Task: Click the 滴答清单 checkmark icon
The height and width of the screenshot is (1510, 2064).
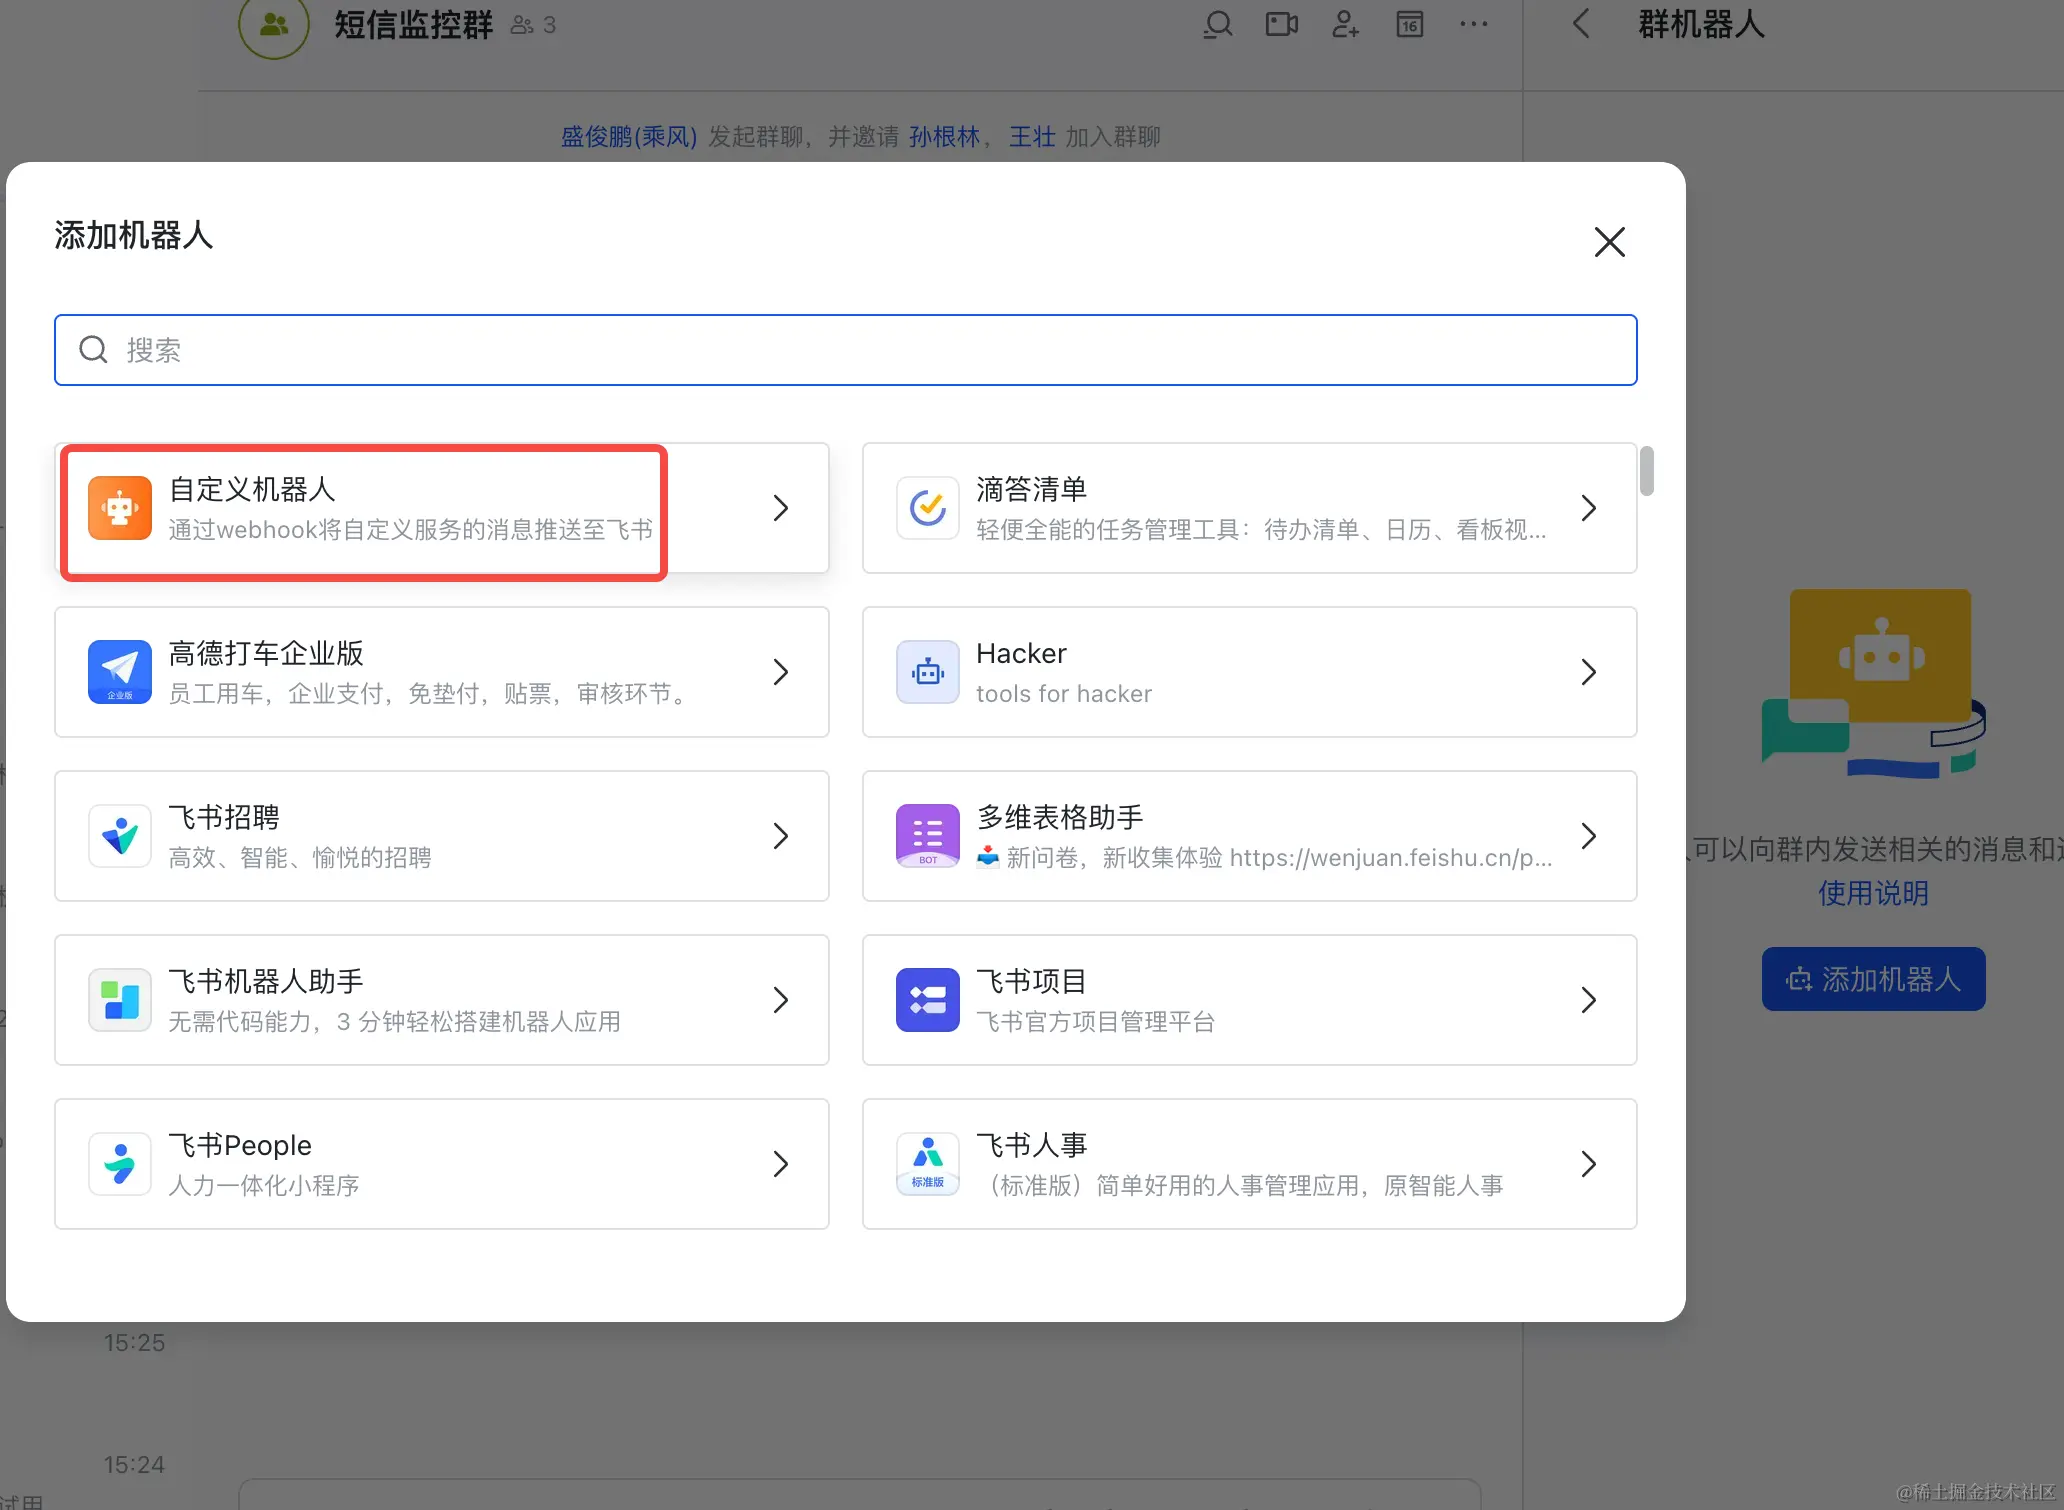Action: tap(928, 508)
